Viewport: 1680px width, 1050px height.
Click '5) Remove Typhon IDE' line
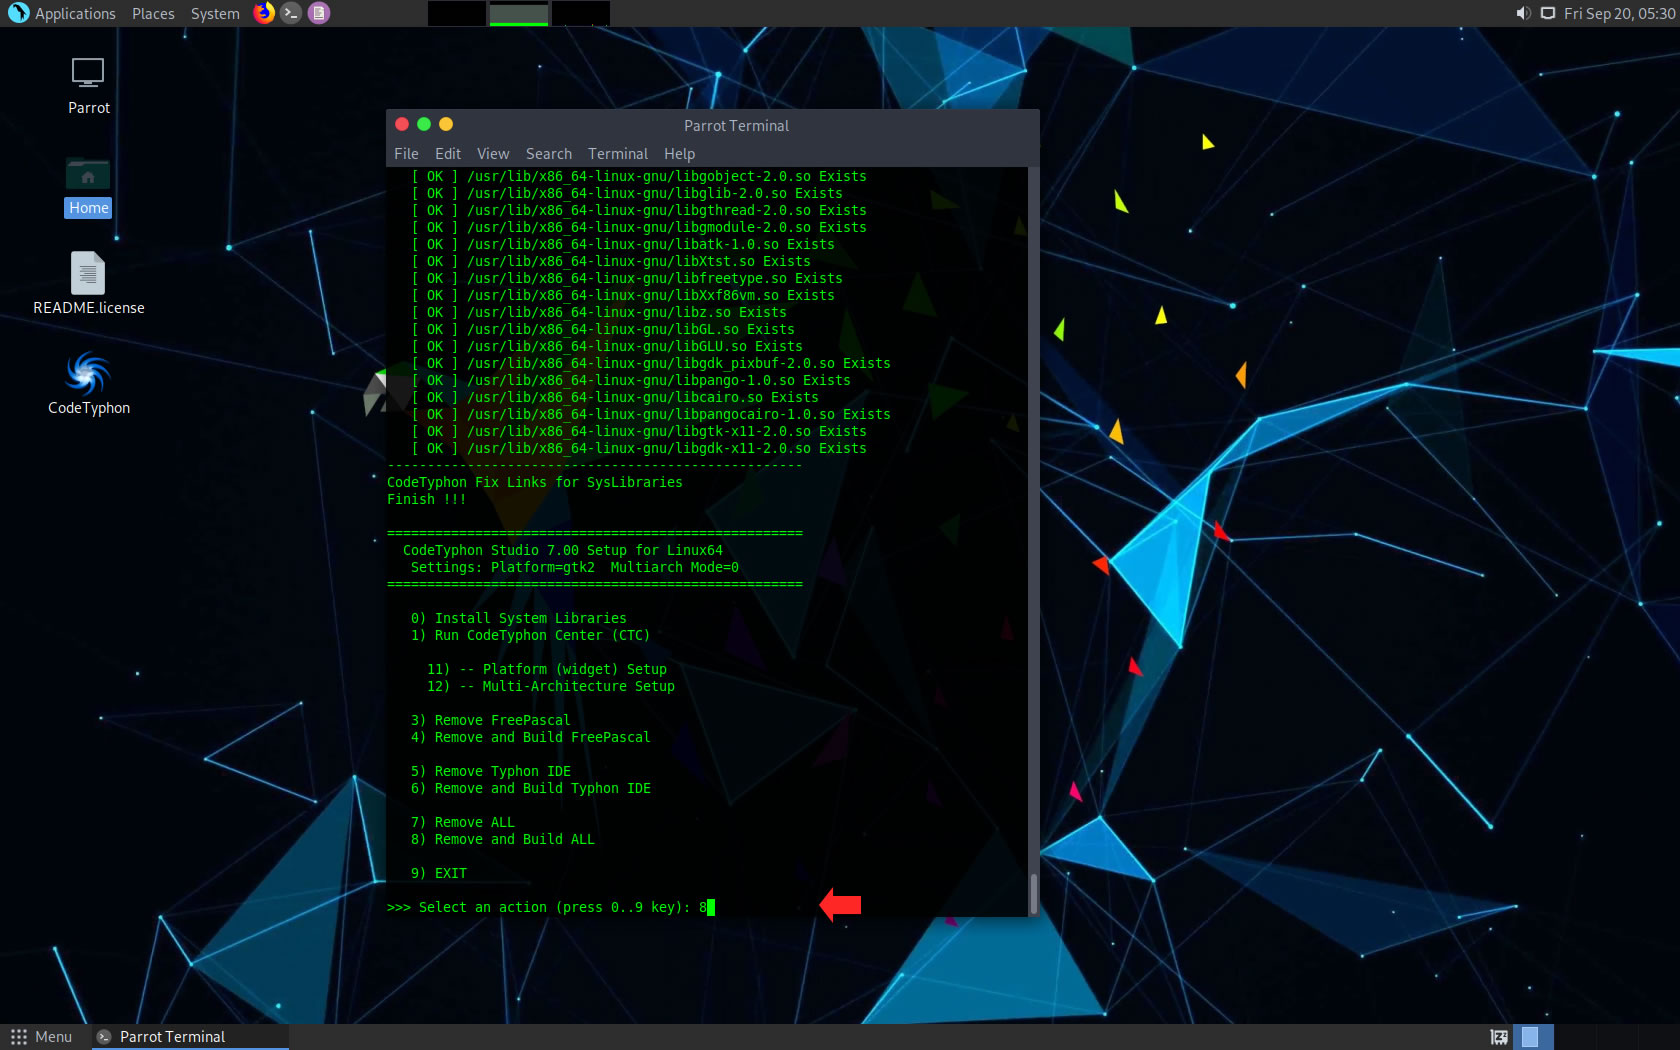[491, 772]
